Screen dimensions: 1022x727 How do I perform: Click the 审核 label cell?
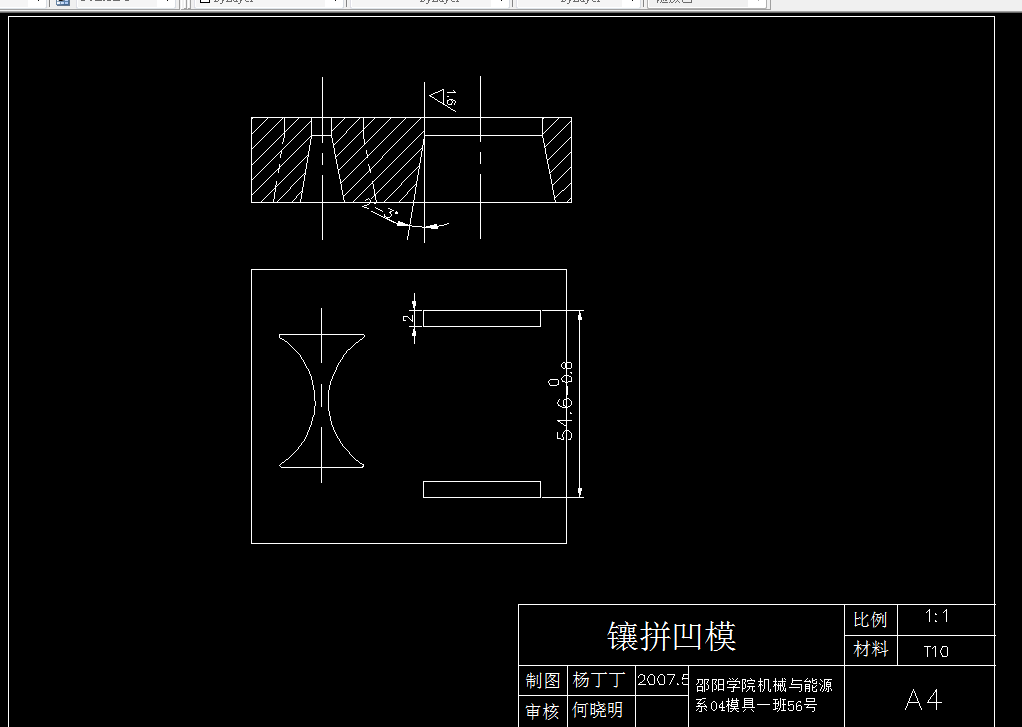pos(543,711)
